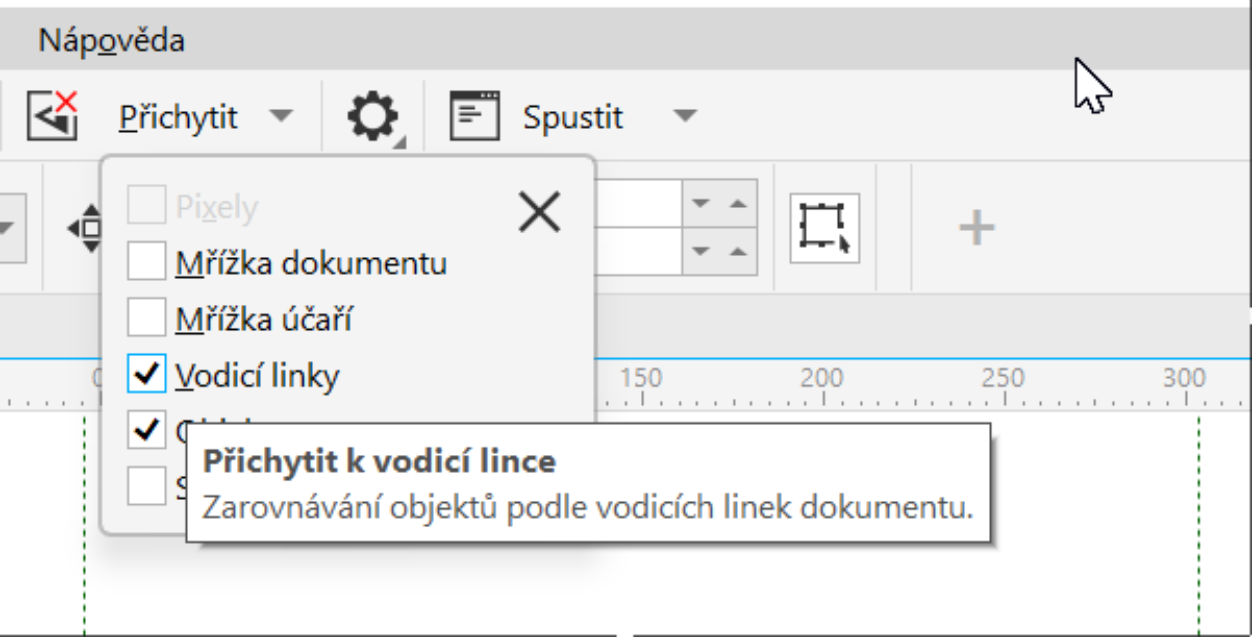Click the dashed bounding box selection icon
1252x637 pixels.
824,228
